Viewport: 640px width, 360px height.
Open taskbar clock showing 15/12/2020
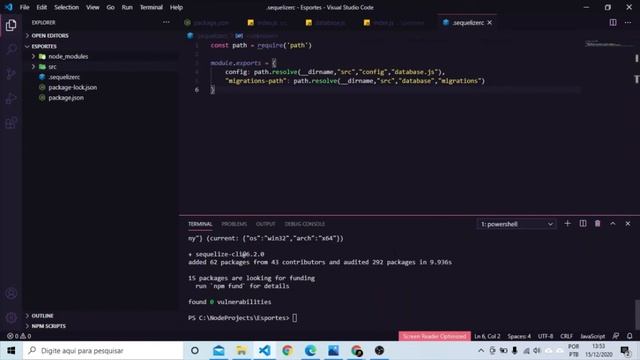point(598,351)
